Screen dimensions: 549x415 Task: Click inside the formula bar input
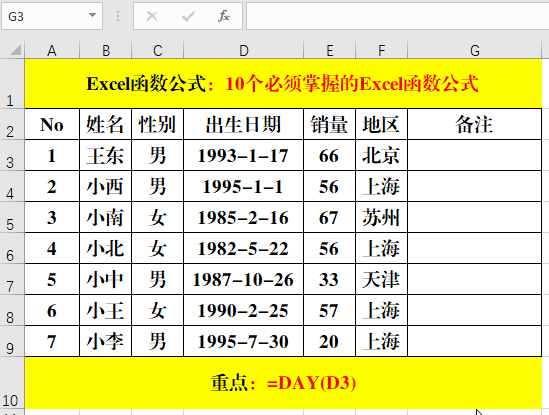[397, 16]
